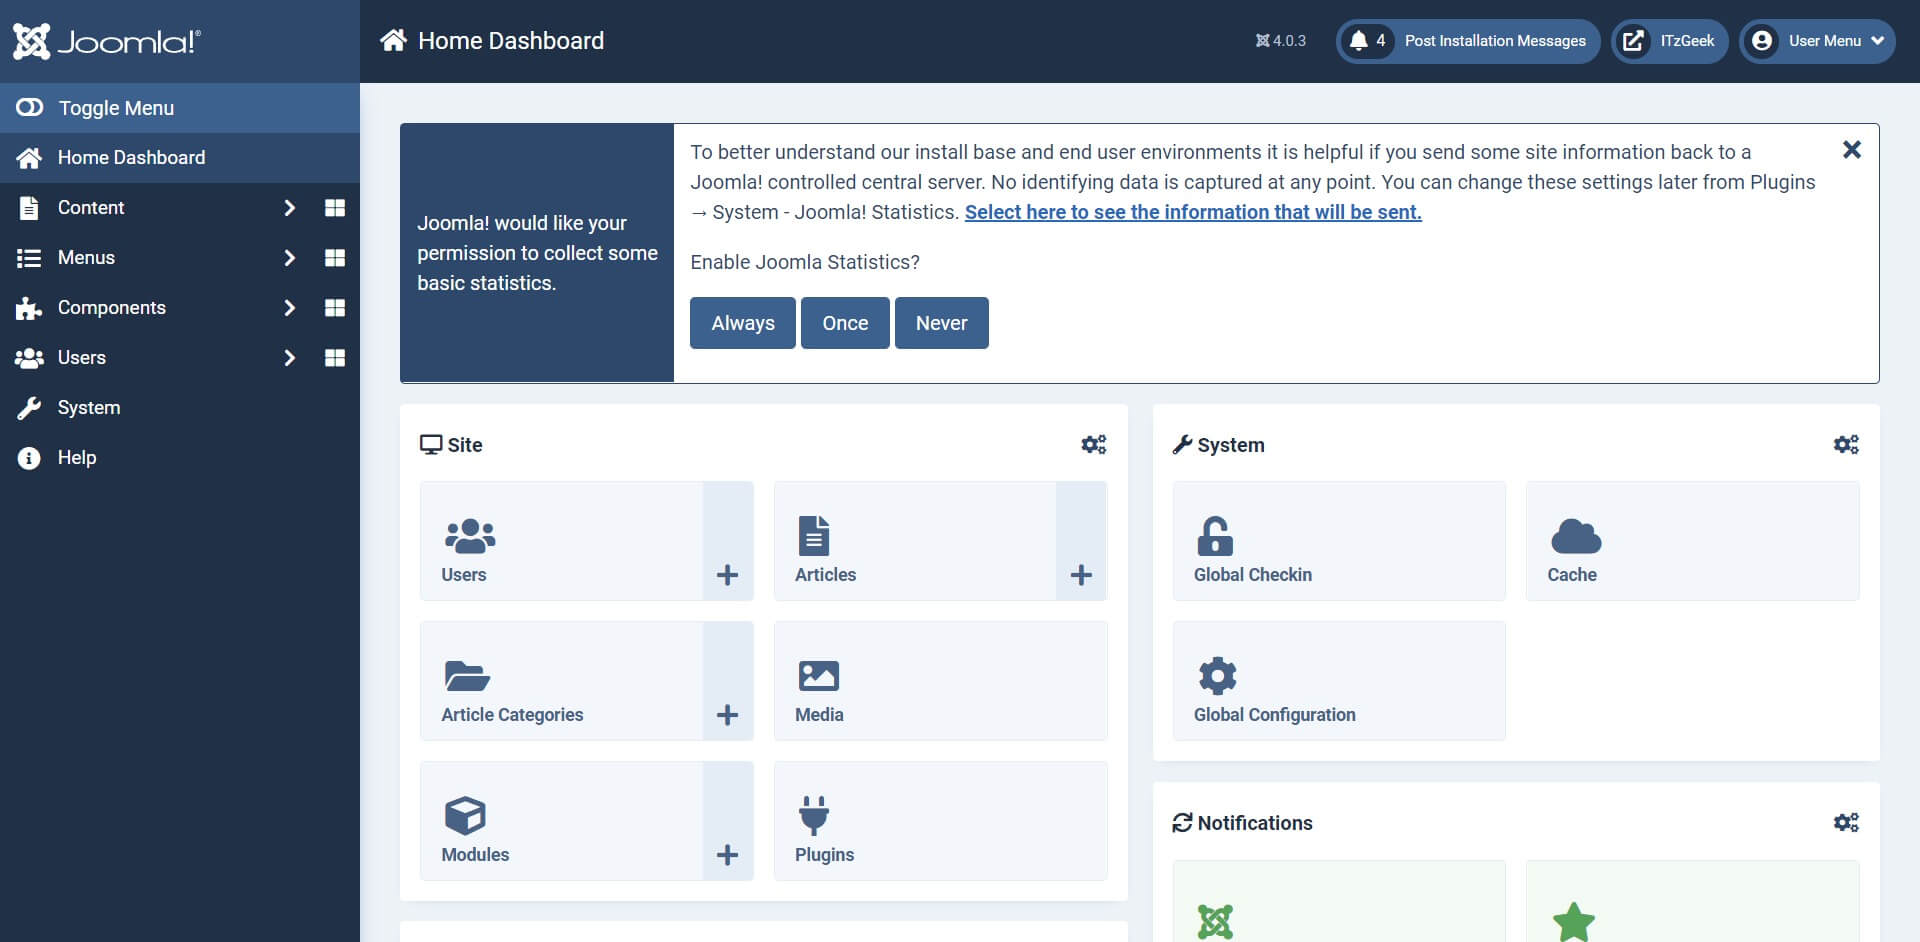Click the Joomla update notification tile
This screenshot has height=942, width=1920.
1339,901
